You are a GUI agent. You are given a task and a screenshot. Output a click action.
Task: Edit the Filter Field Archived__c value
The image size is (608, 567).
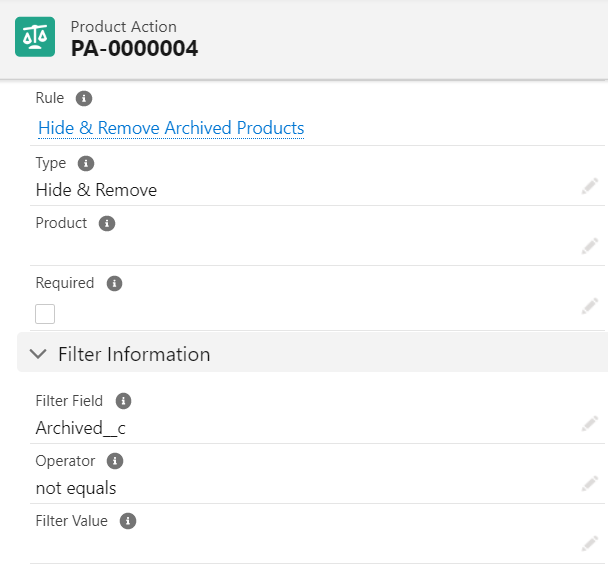click(x=590, y=424)
